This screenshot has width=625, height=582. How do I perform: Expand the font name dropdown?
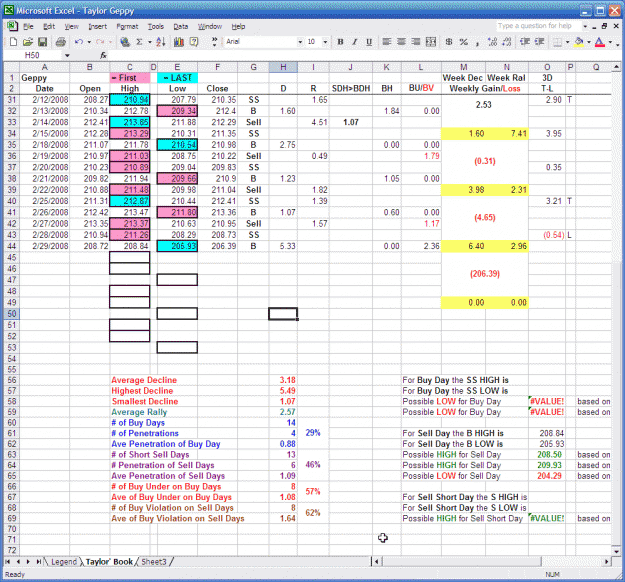300,42
